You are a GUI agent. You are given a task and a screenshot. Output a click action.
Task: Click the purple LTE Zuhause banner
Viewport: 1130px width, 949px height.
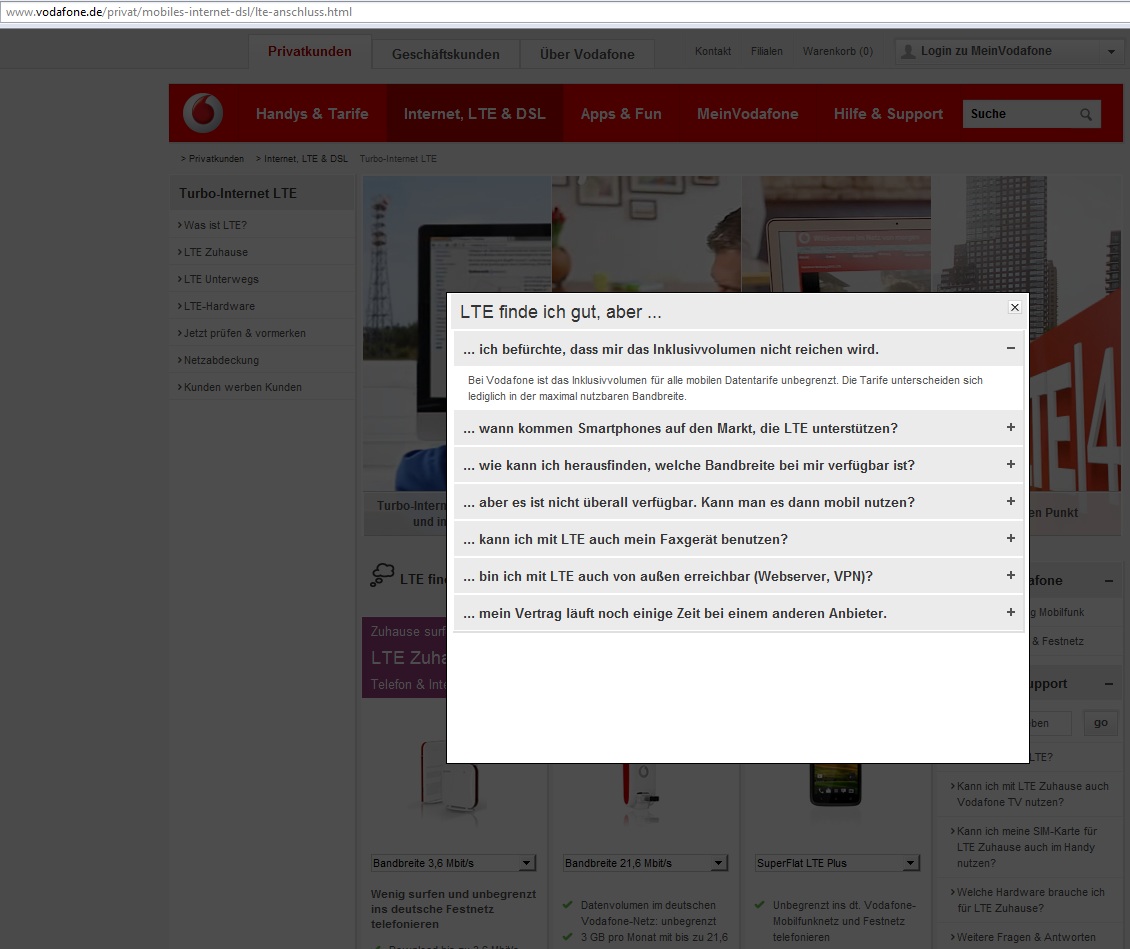404,657
